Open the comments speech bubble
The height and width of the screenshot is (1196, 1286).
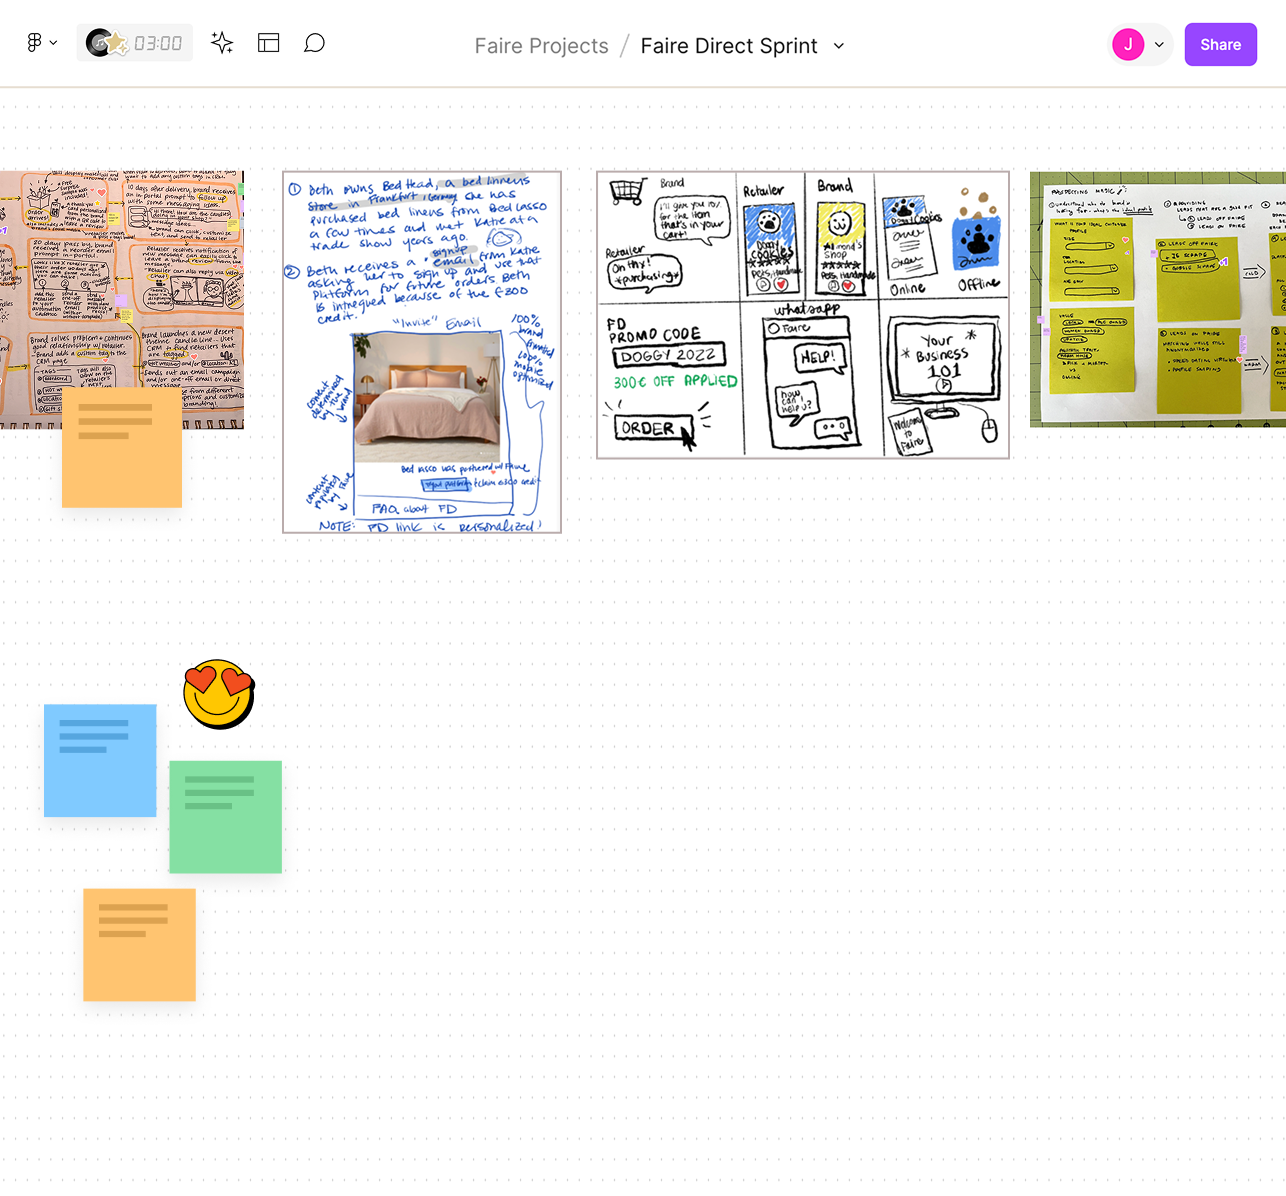coord(315,43)
